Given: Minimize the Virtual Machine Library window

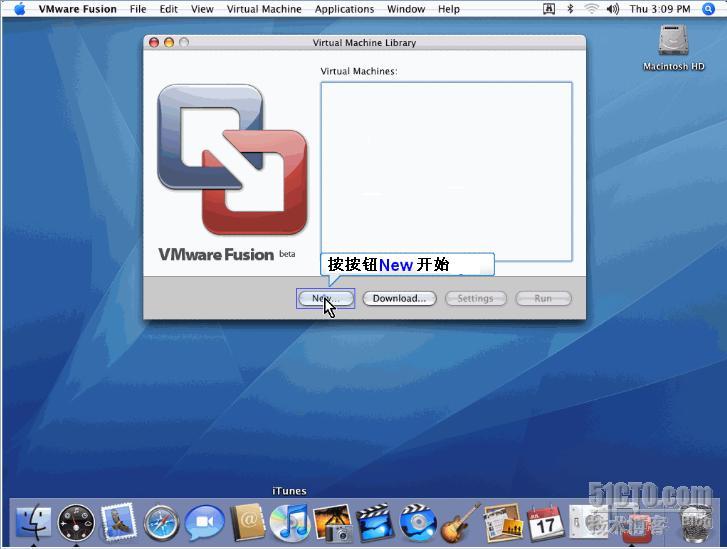Looking at the screenshot, I should coord(169,43).
